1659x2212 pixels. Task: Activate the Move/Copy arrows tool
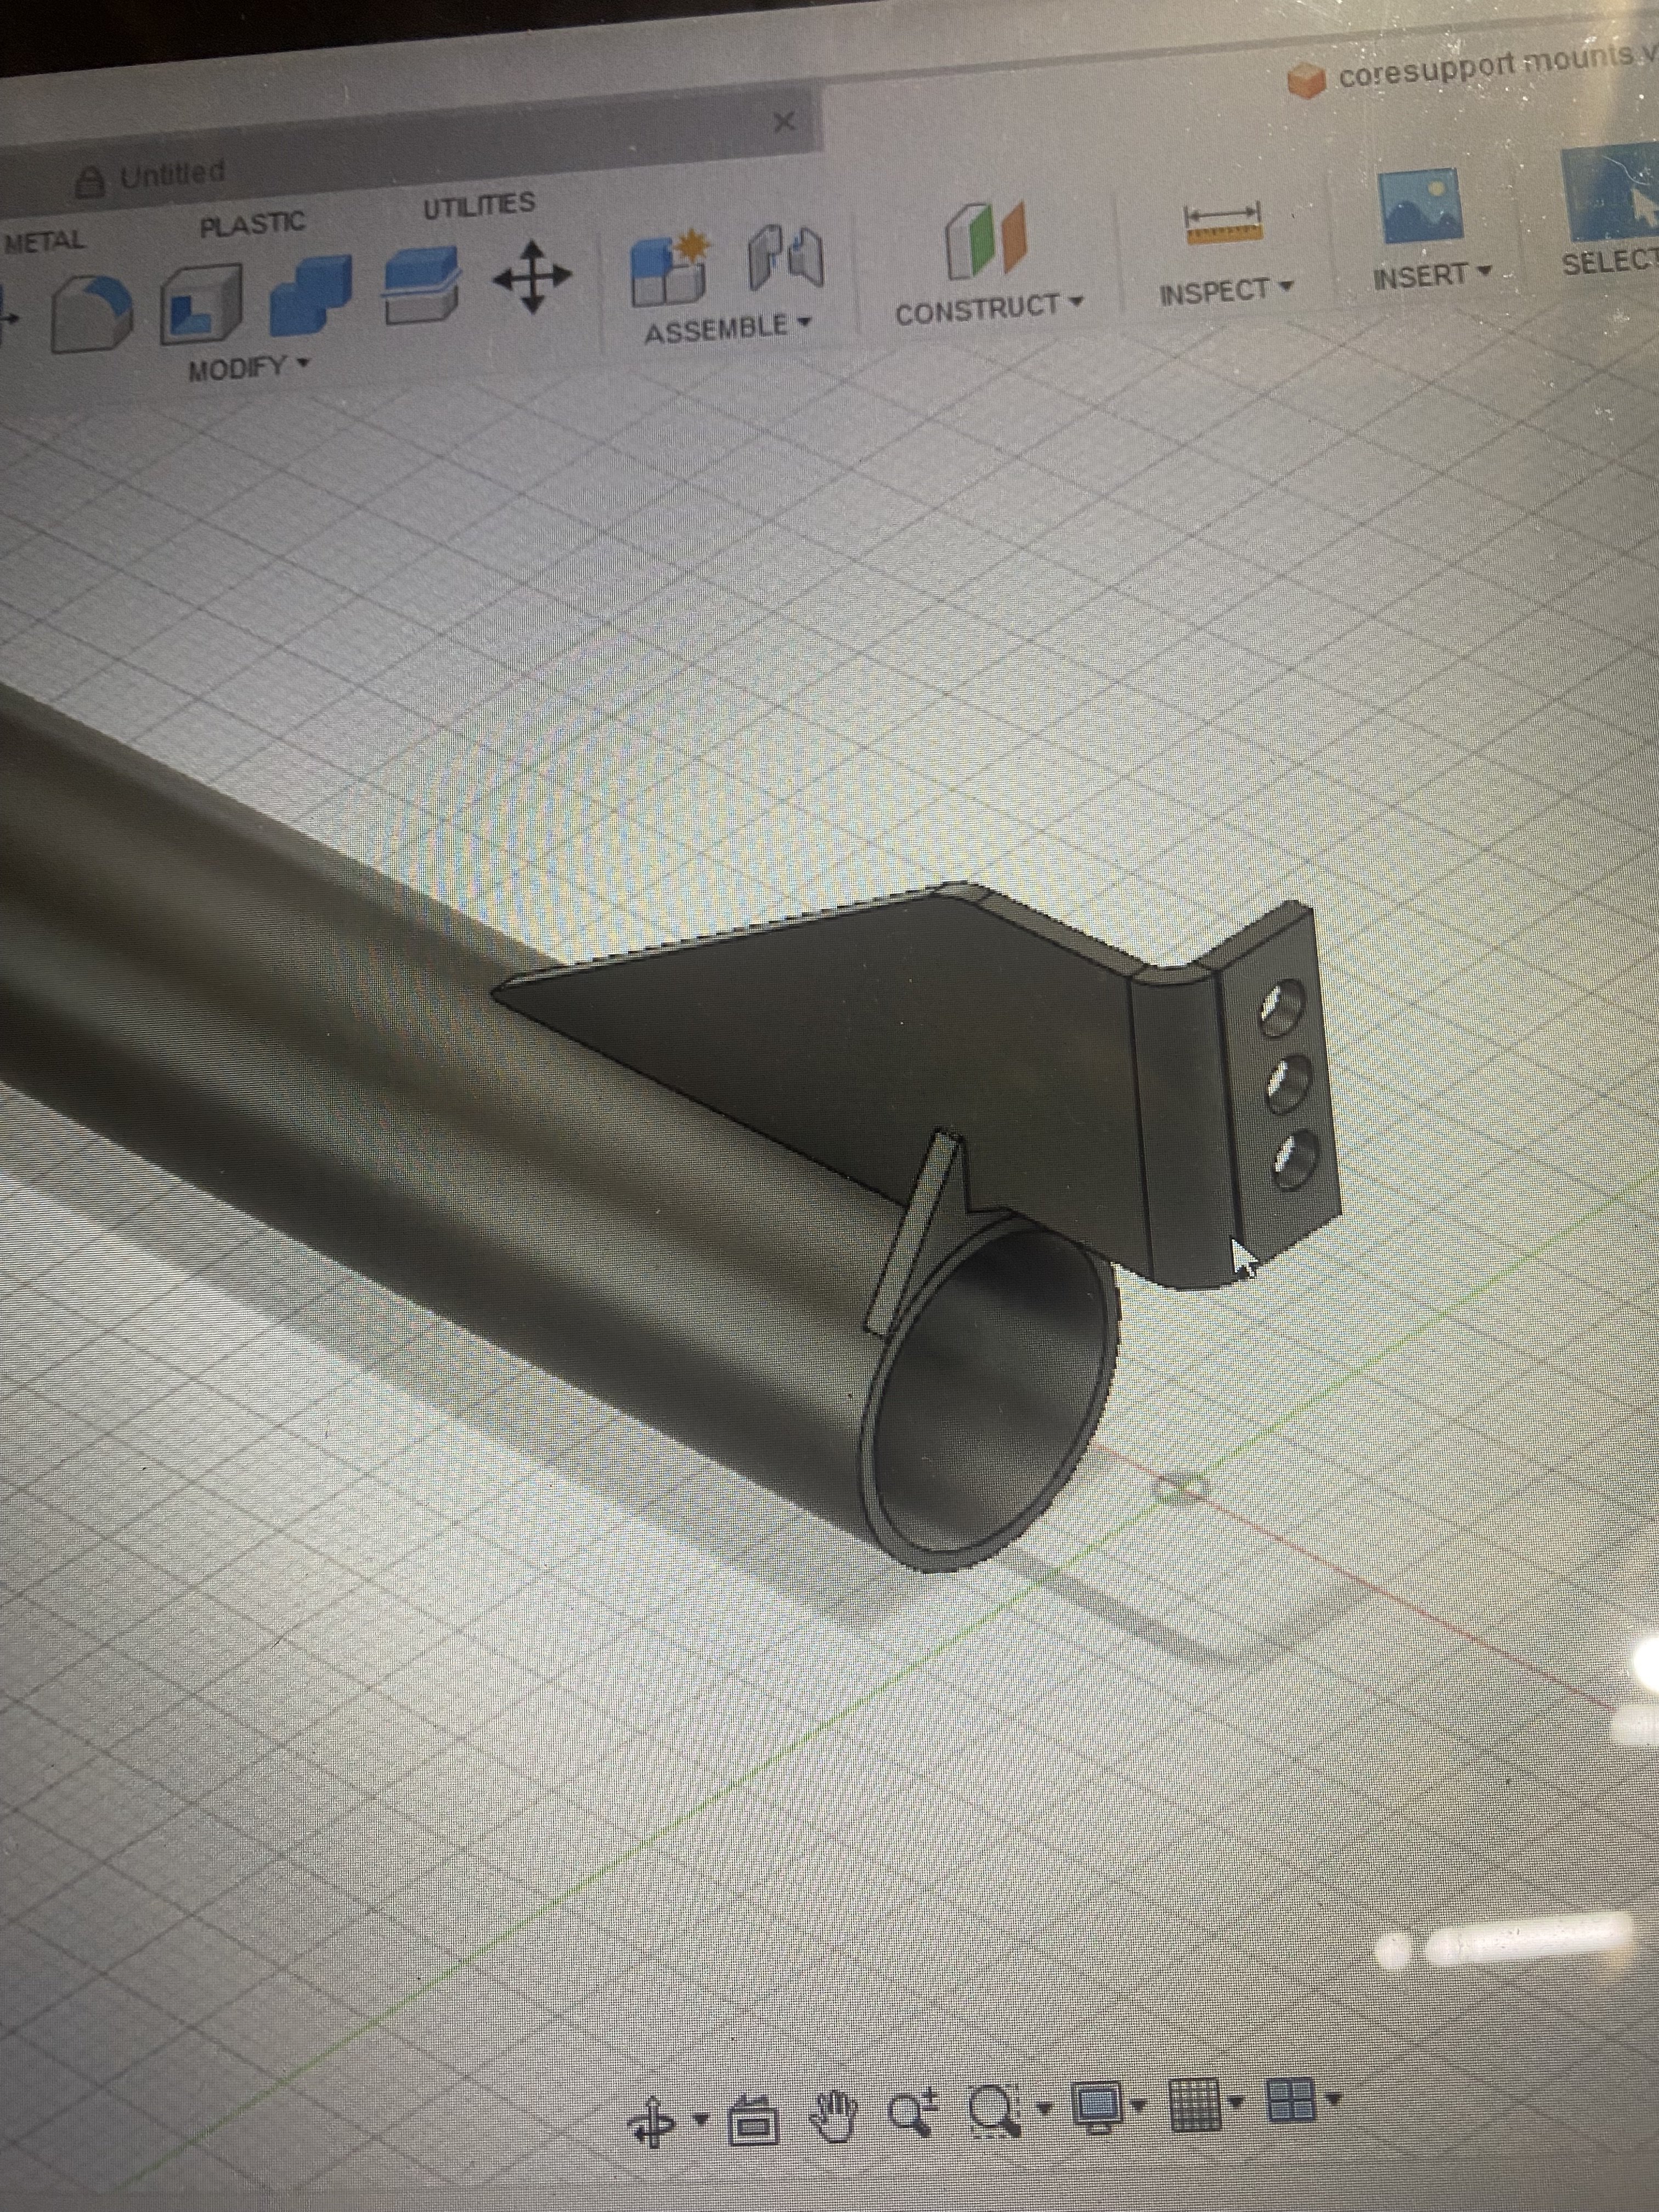click(533, 276)
